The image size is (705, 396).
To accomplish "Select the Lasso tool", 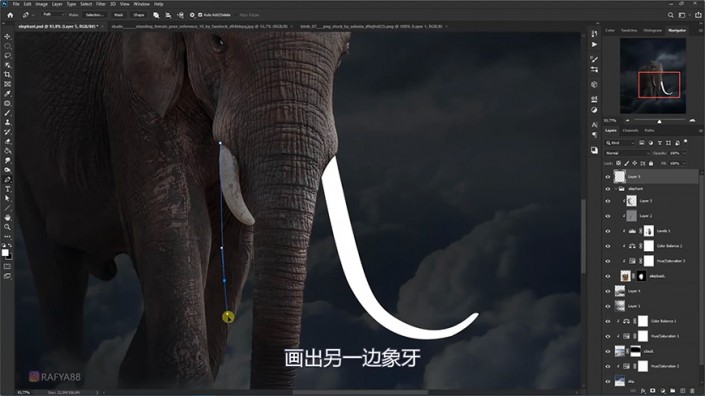I will (7, 55).
